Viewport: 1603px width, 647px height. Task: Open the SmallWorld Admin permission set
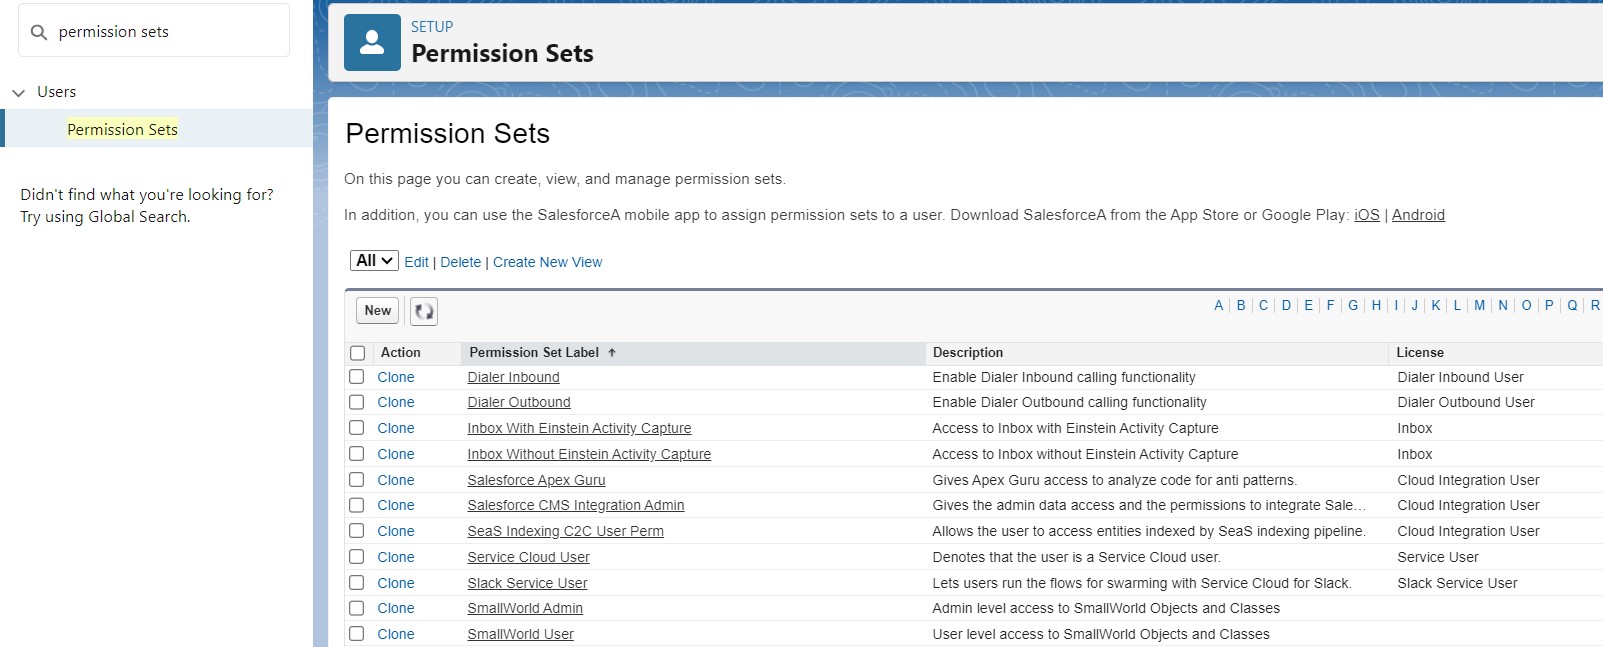(525, 608)
